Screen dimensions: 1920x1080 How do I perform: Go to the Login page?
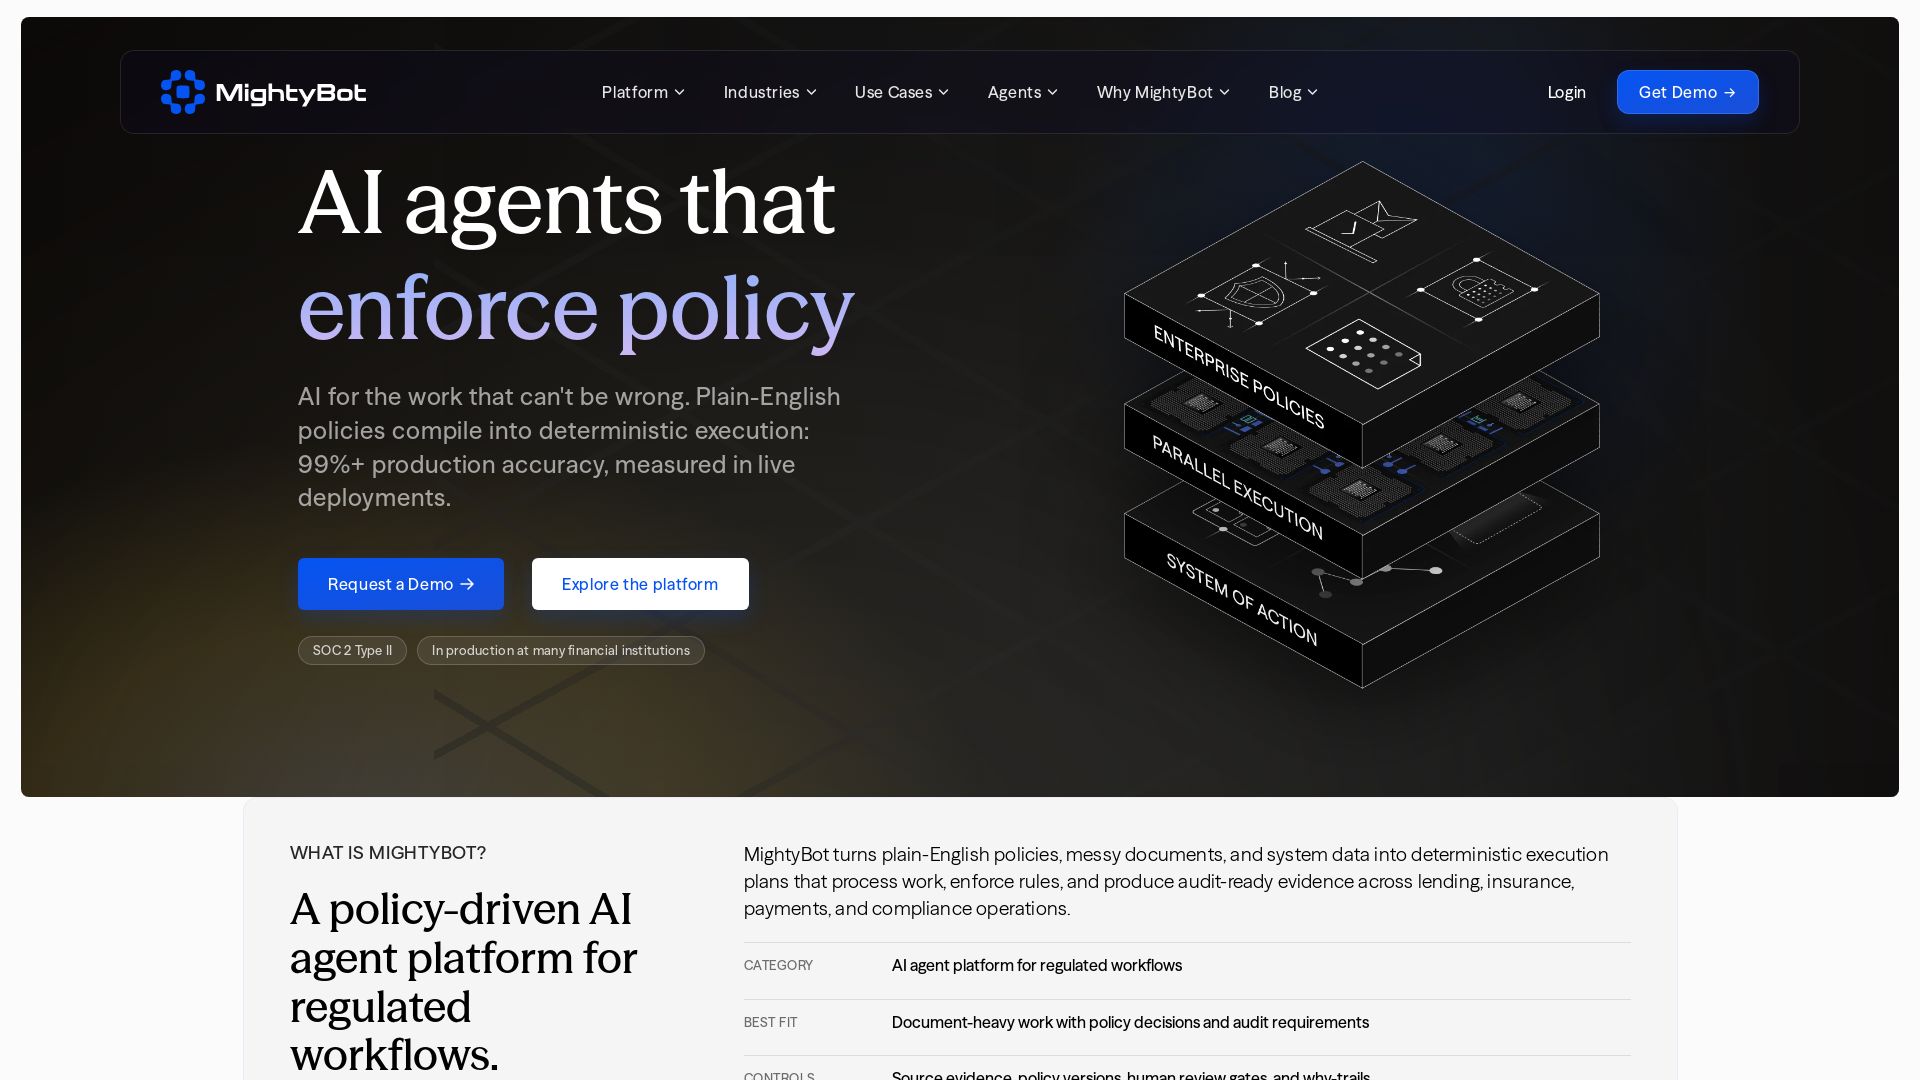(1566, 92)
